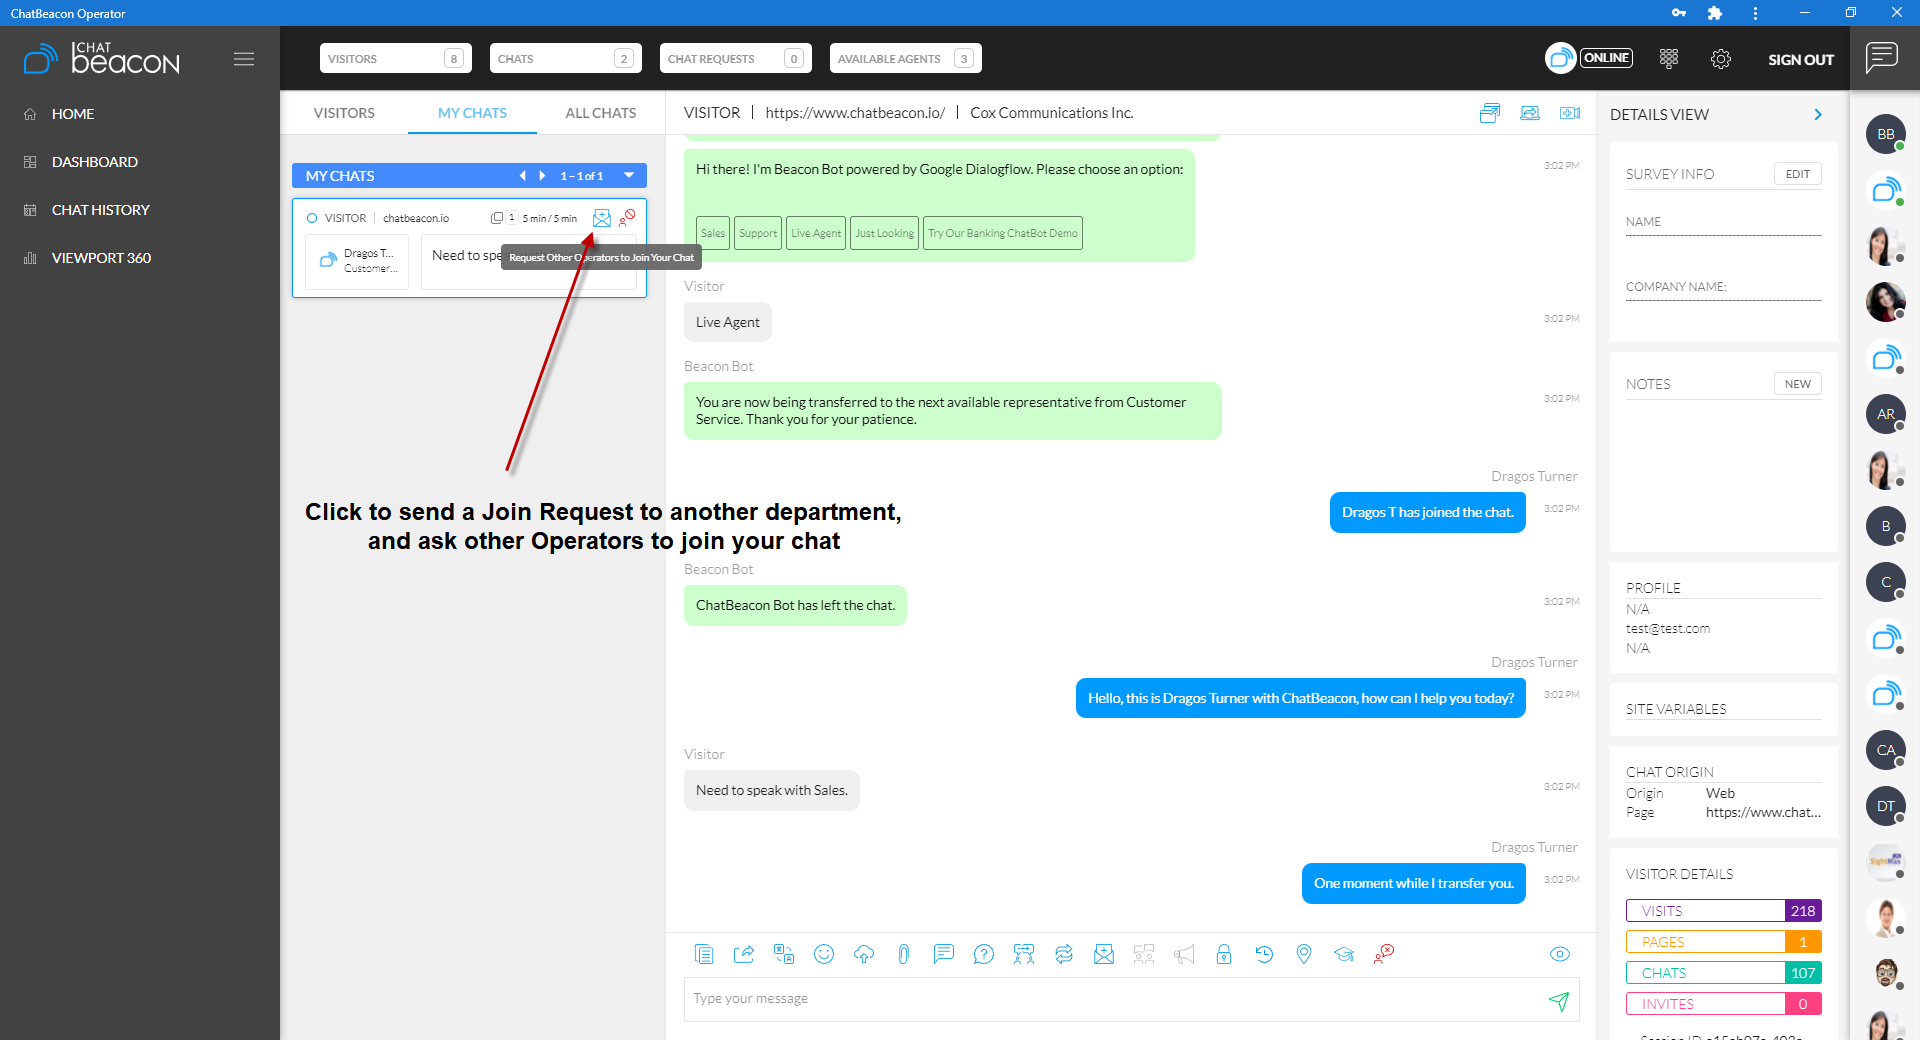This screenshot has width=1920, height=1040.
Task: Click the CA agent avatar in right rail
Action: tap(1886, 750)
